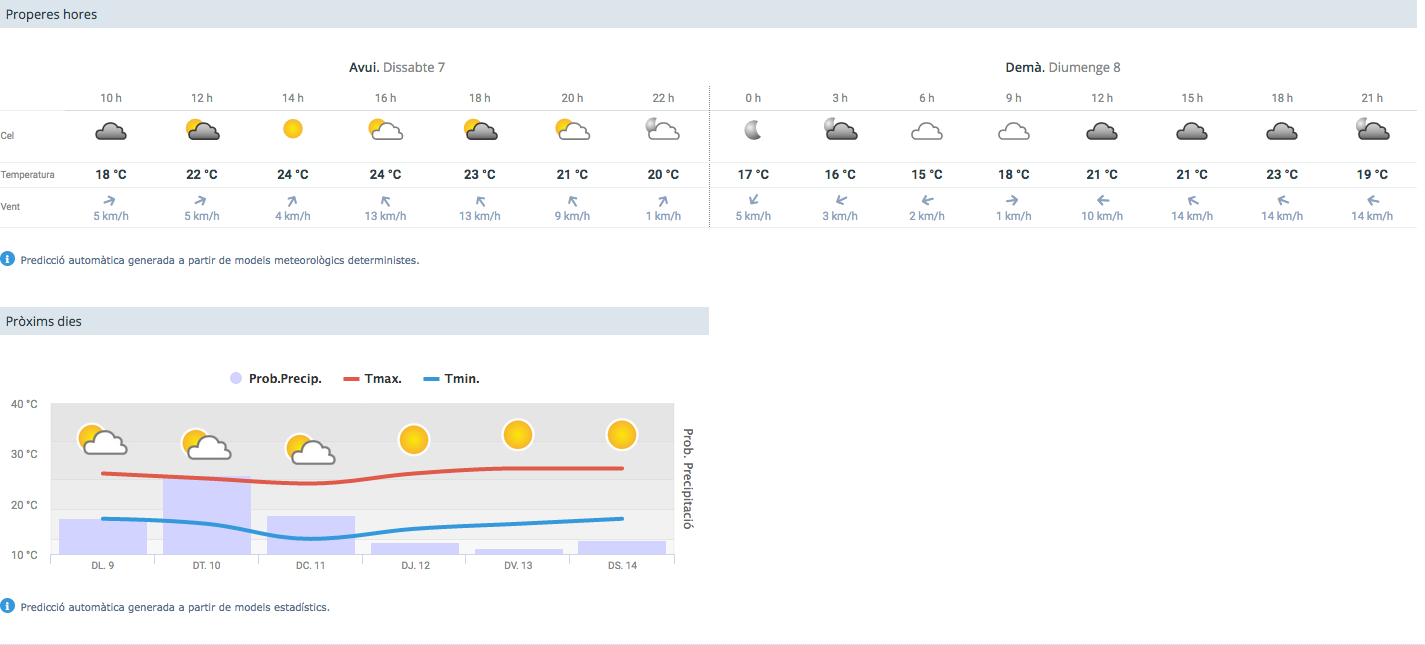
Task: Hide the Tmin. series via the legend
Action: pyautogui.click(x=452, y=379)
